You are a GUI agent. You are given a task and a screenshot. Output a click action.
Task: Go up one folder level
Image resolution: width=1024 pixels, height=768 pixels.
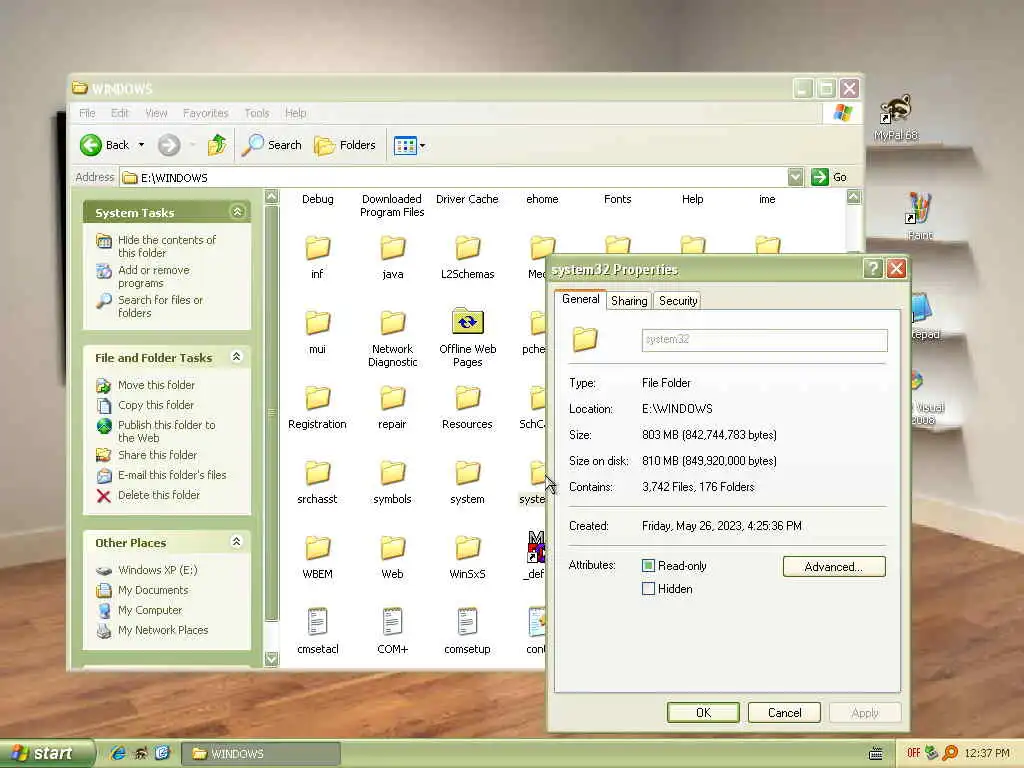(x=217, y=145)
